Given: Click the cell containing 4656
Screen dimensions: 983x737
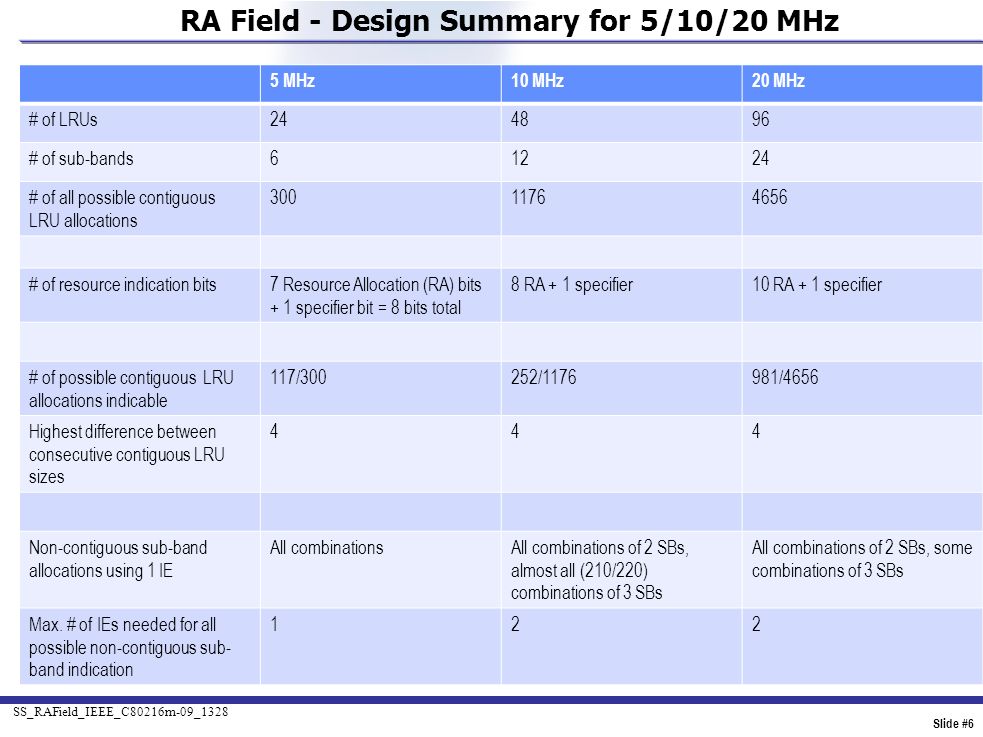Looking at the screenshot, I should [862, 209].
